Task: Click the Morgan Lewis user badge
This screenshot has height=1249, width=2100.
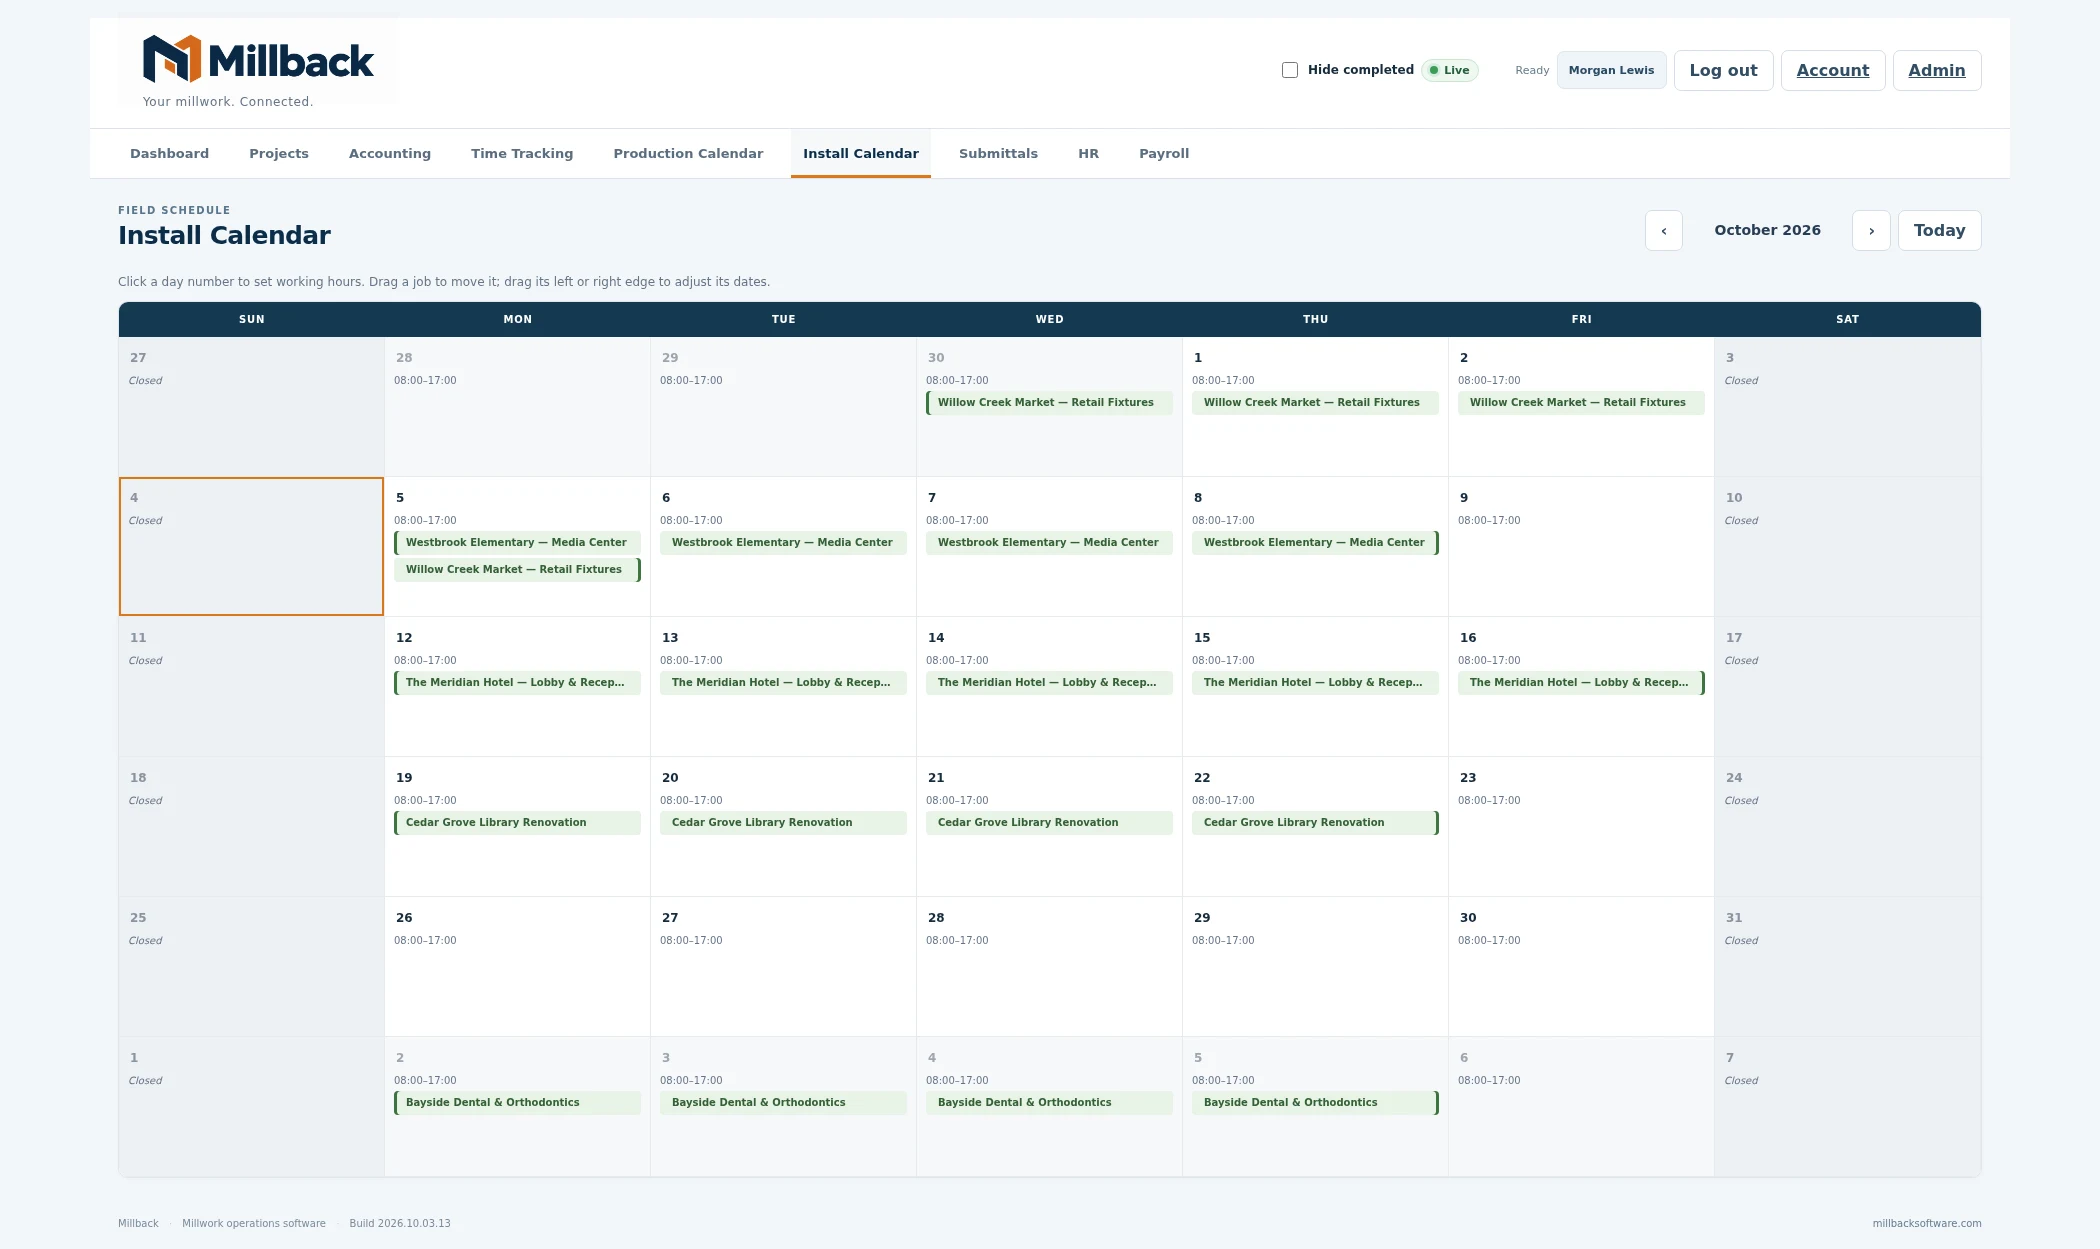Action: (1611, 71)
